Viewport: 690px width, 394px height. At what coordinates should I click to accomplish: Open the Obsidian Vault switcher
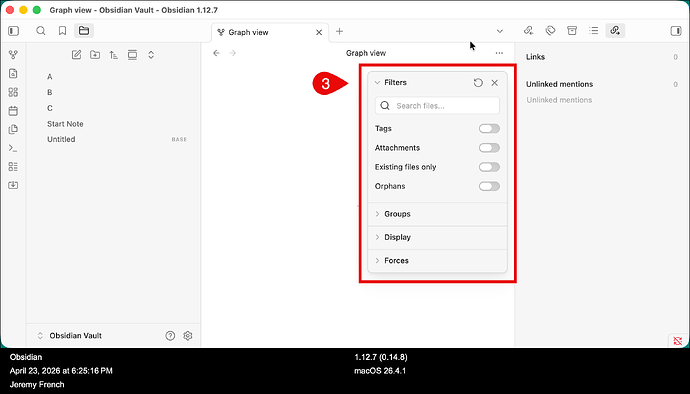tap(70, 335)
